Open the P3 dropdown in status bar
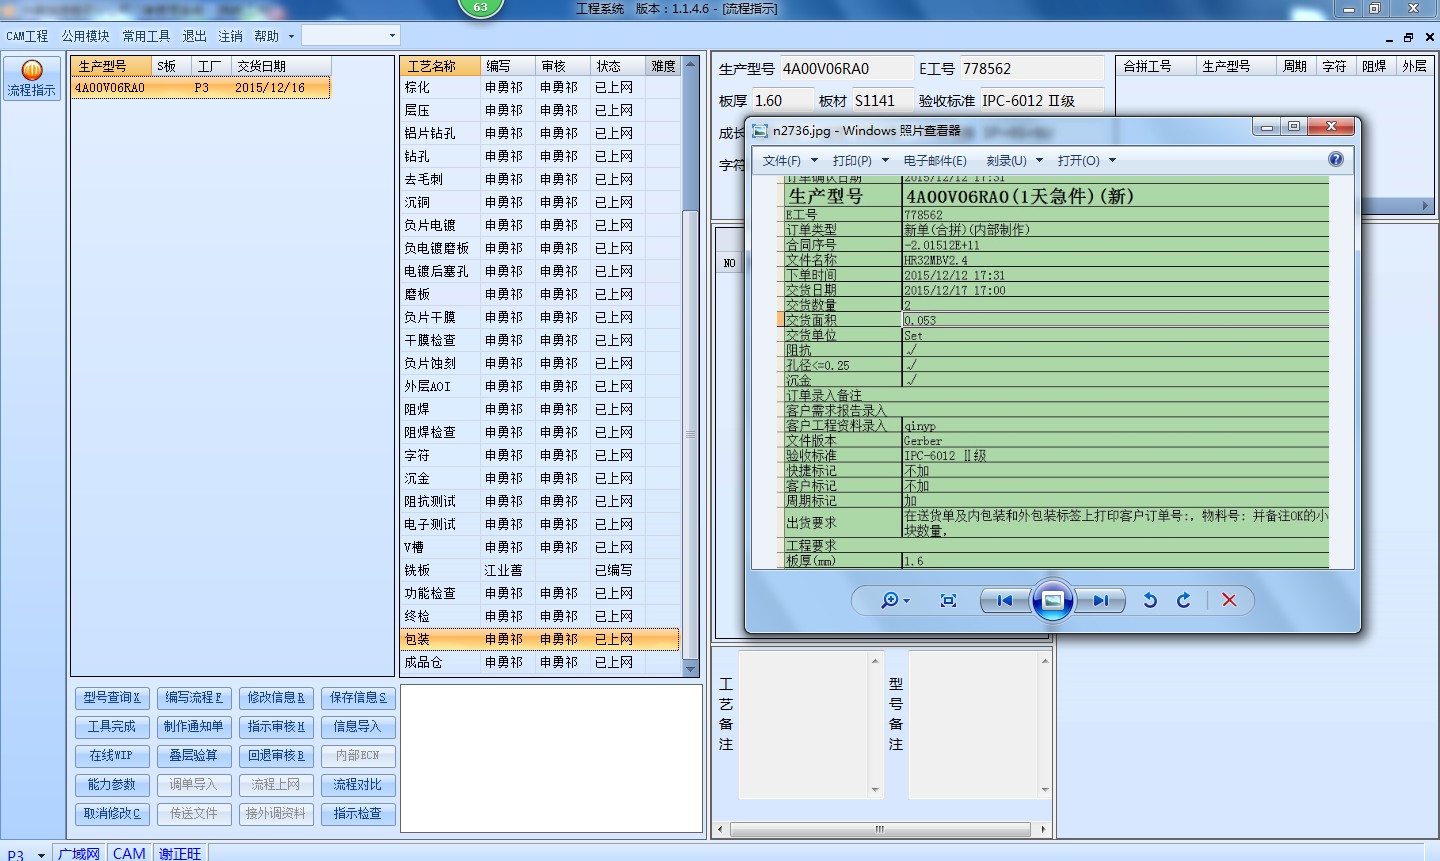Screen dimensions: 1440x861 click(41, 855)
